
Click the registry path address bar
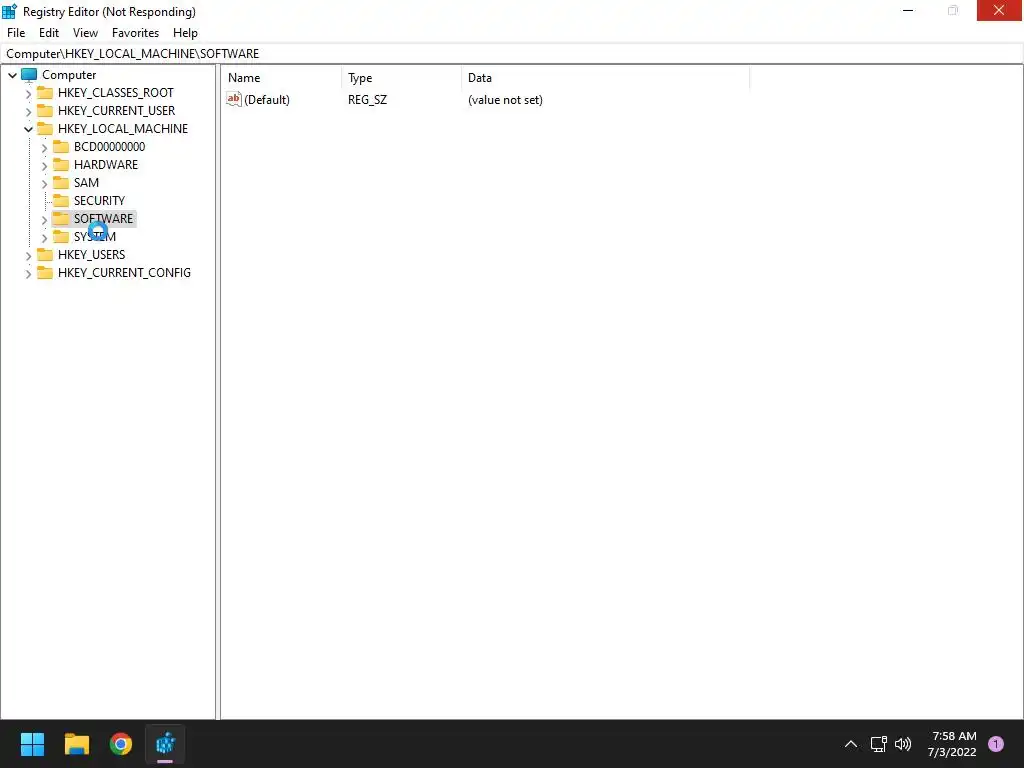pos(512,54)
